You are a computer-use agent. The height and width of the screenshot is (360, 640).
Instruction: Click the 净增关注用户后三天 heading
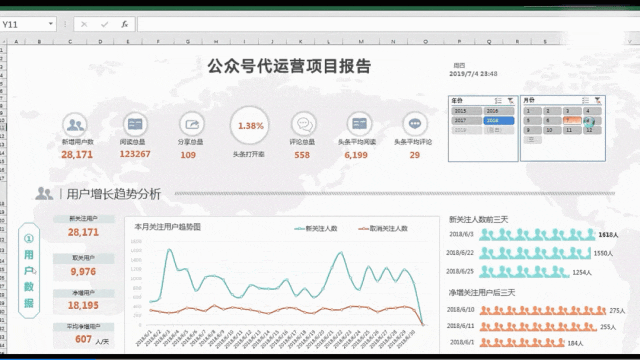click(482, 293)
